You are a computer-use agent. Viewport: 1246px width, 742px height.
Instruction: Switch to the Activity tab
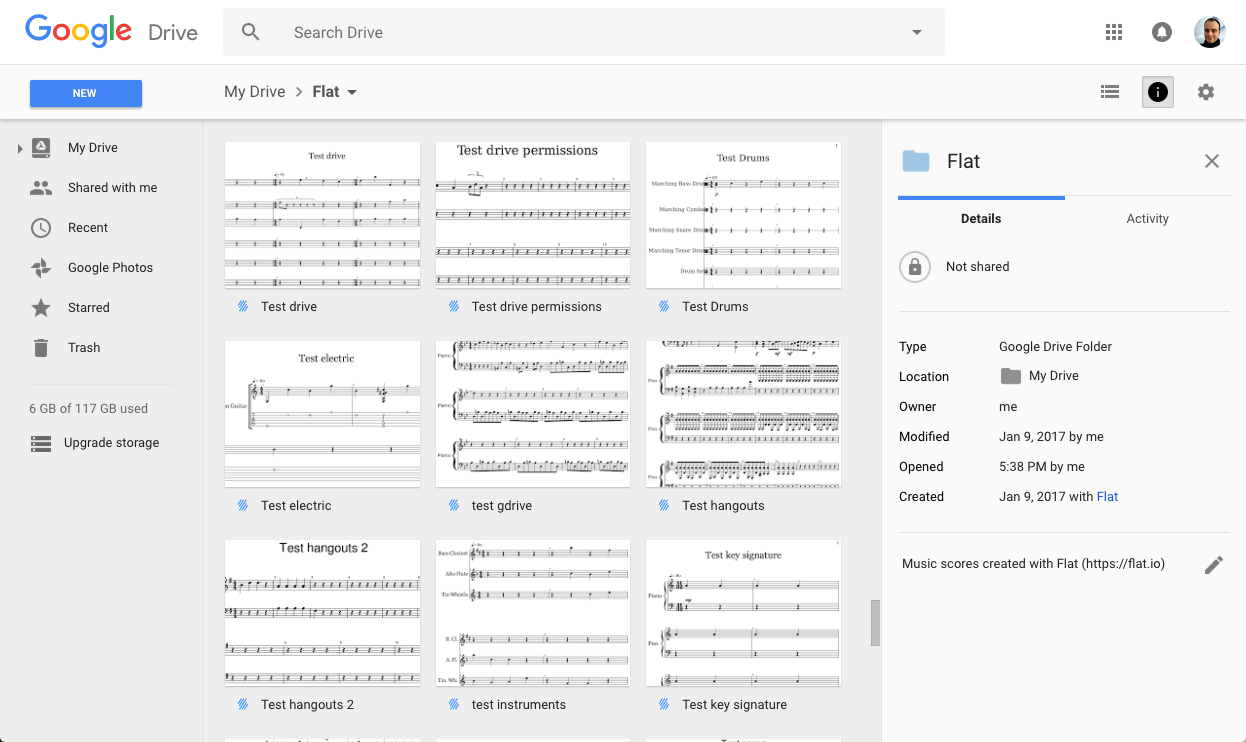click(x=1147, y=218)
